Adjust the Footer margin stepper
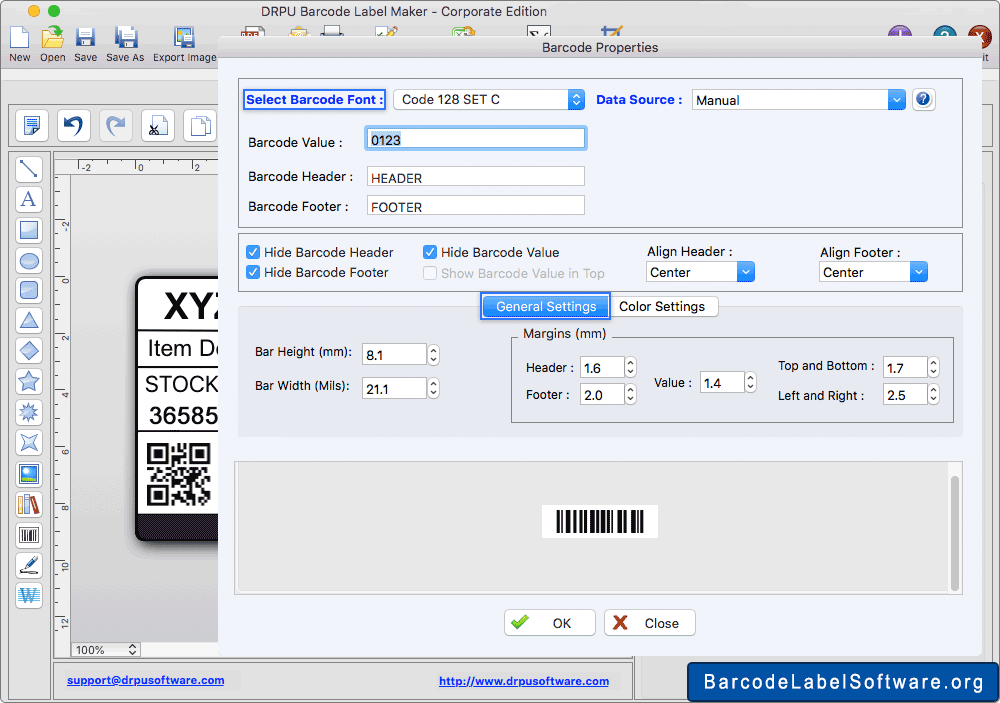The width and height of the screenshot is (1000, 703). [x=630, y=394]
